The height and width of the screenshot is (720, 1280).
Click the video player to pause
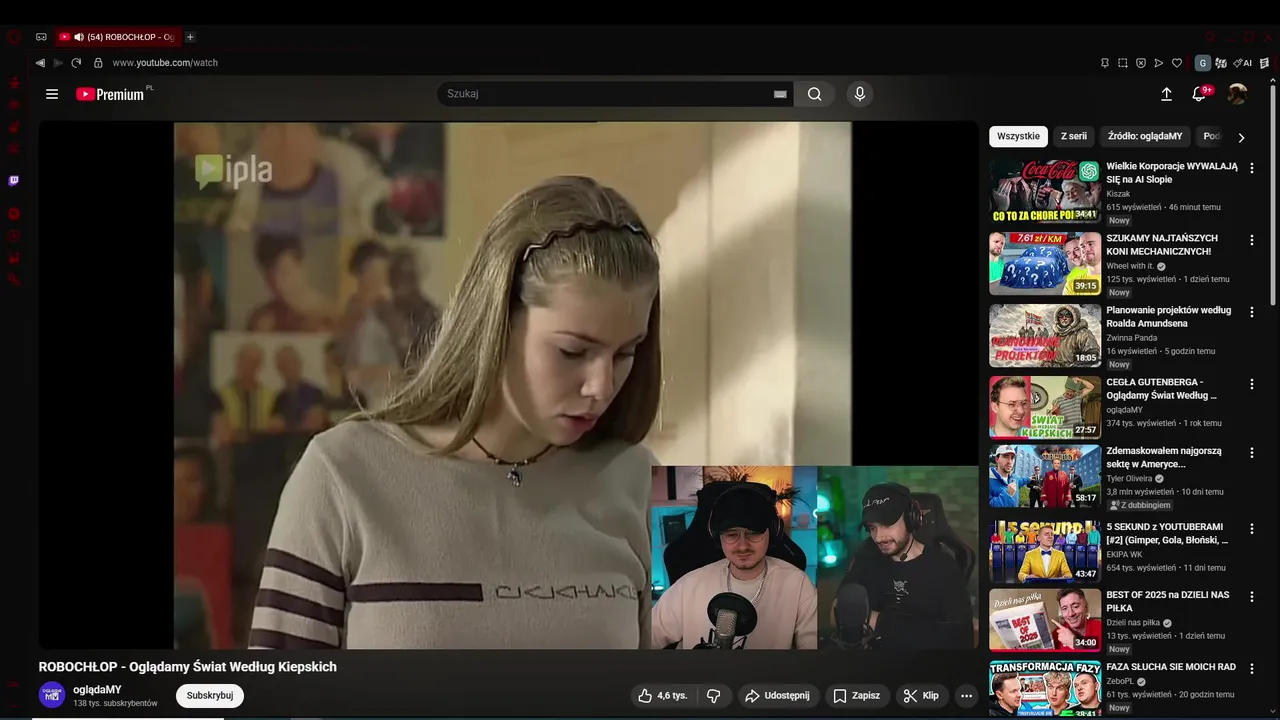click(508, 386)
